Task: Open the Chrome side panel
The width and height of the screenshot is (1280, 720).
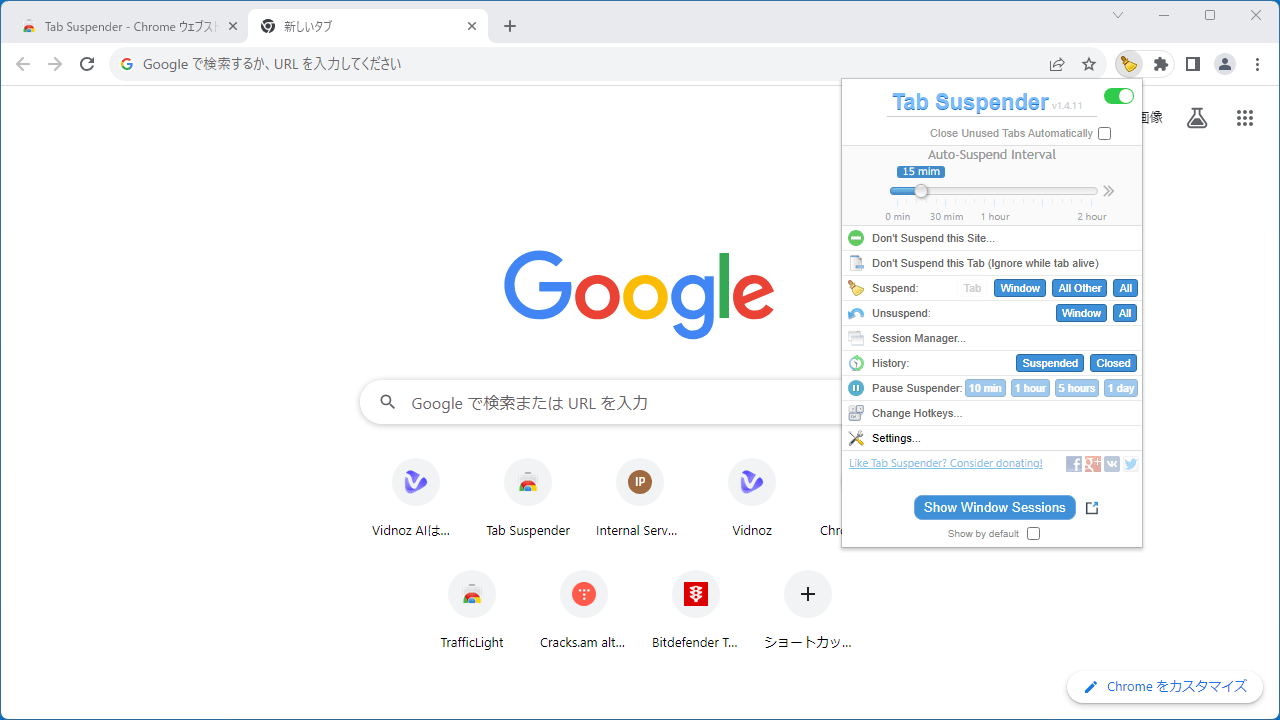Action: (1193, 64)
